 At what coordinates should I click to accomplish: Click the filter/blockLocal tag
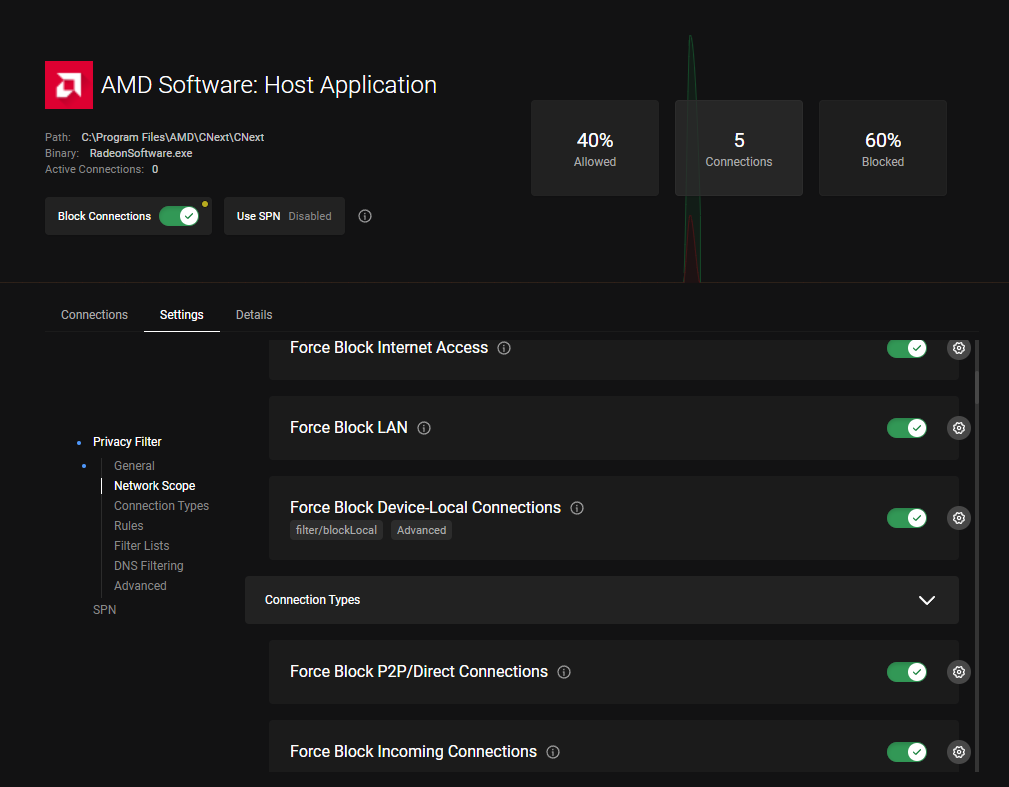(336, 530)
